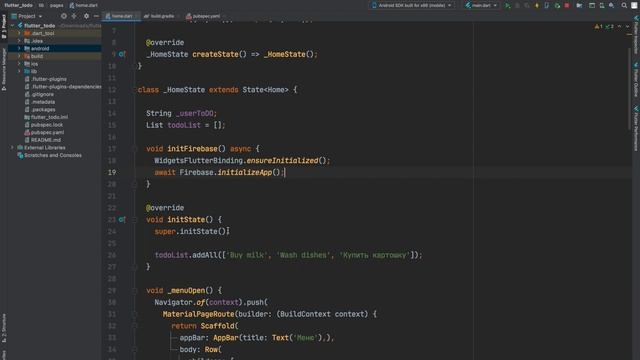
Task: Click Expand All crosshair icon in Project panel
Action: 74,16
